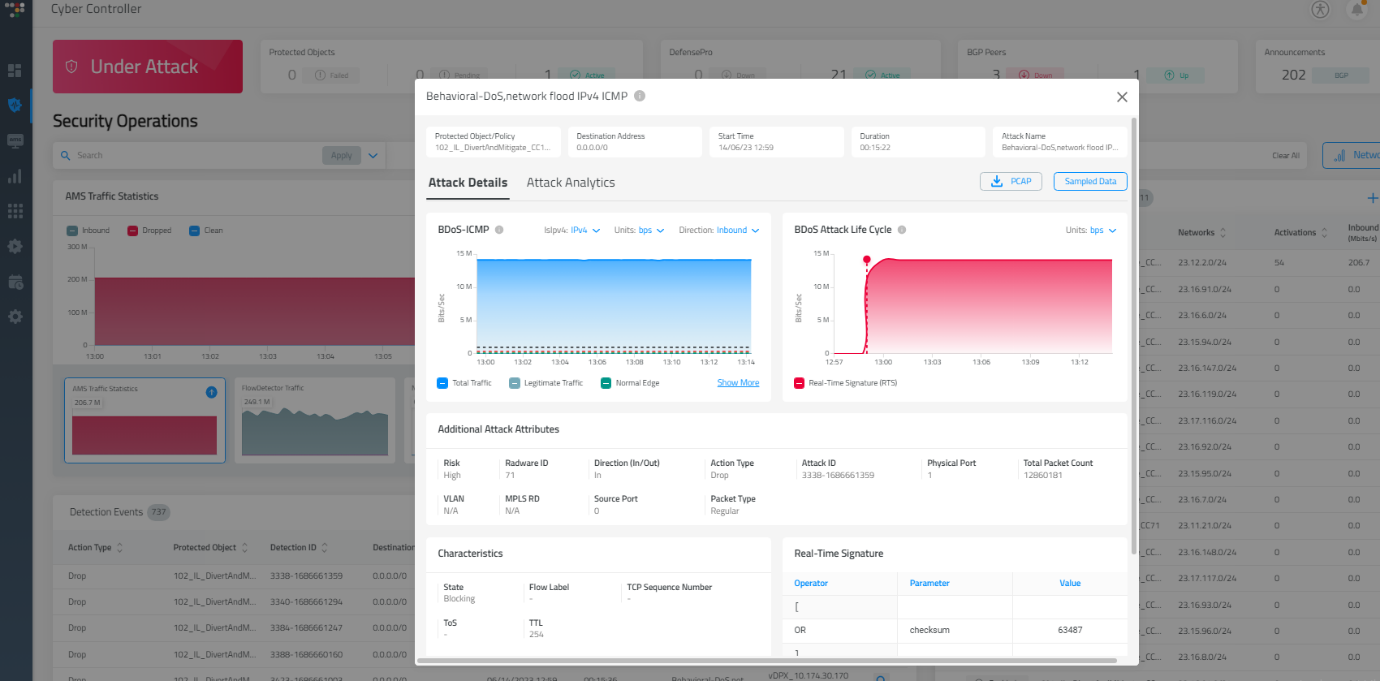Download the PCAP file
The width and height of the screenshot is (1380, 681).
1012,181
